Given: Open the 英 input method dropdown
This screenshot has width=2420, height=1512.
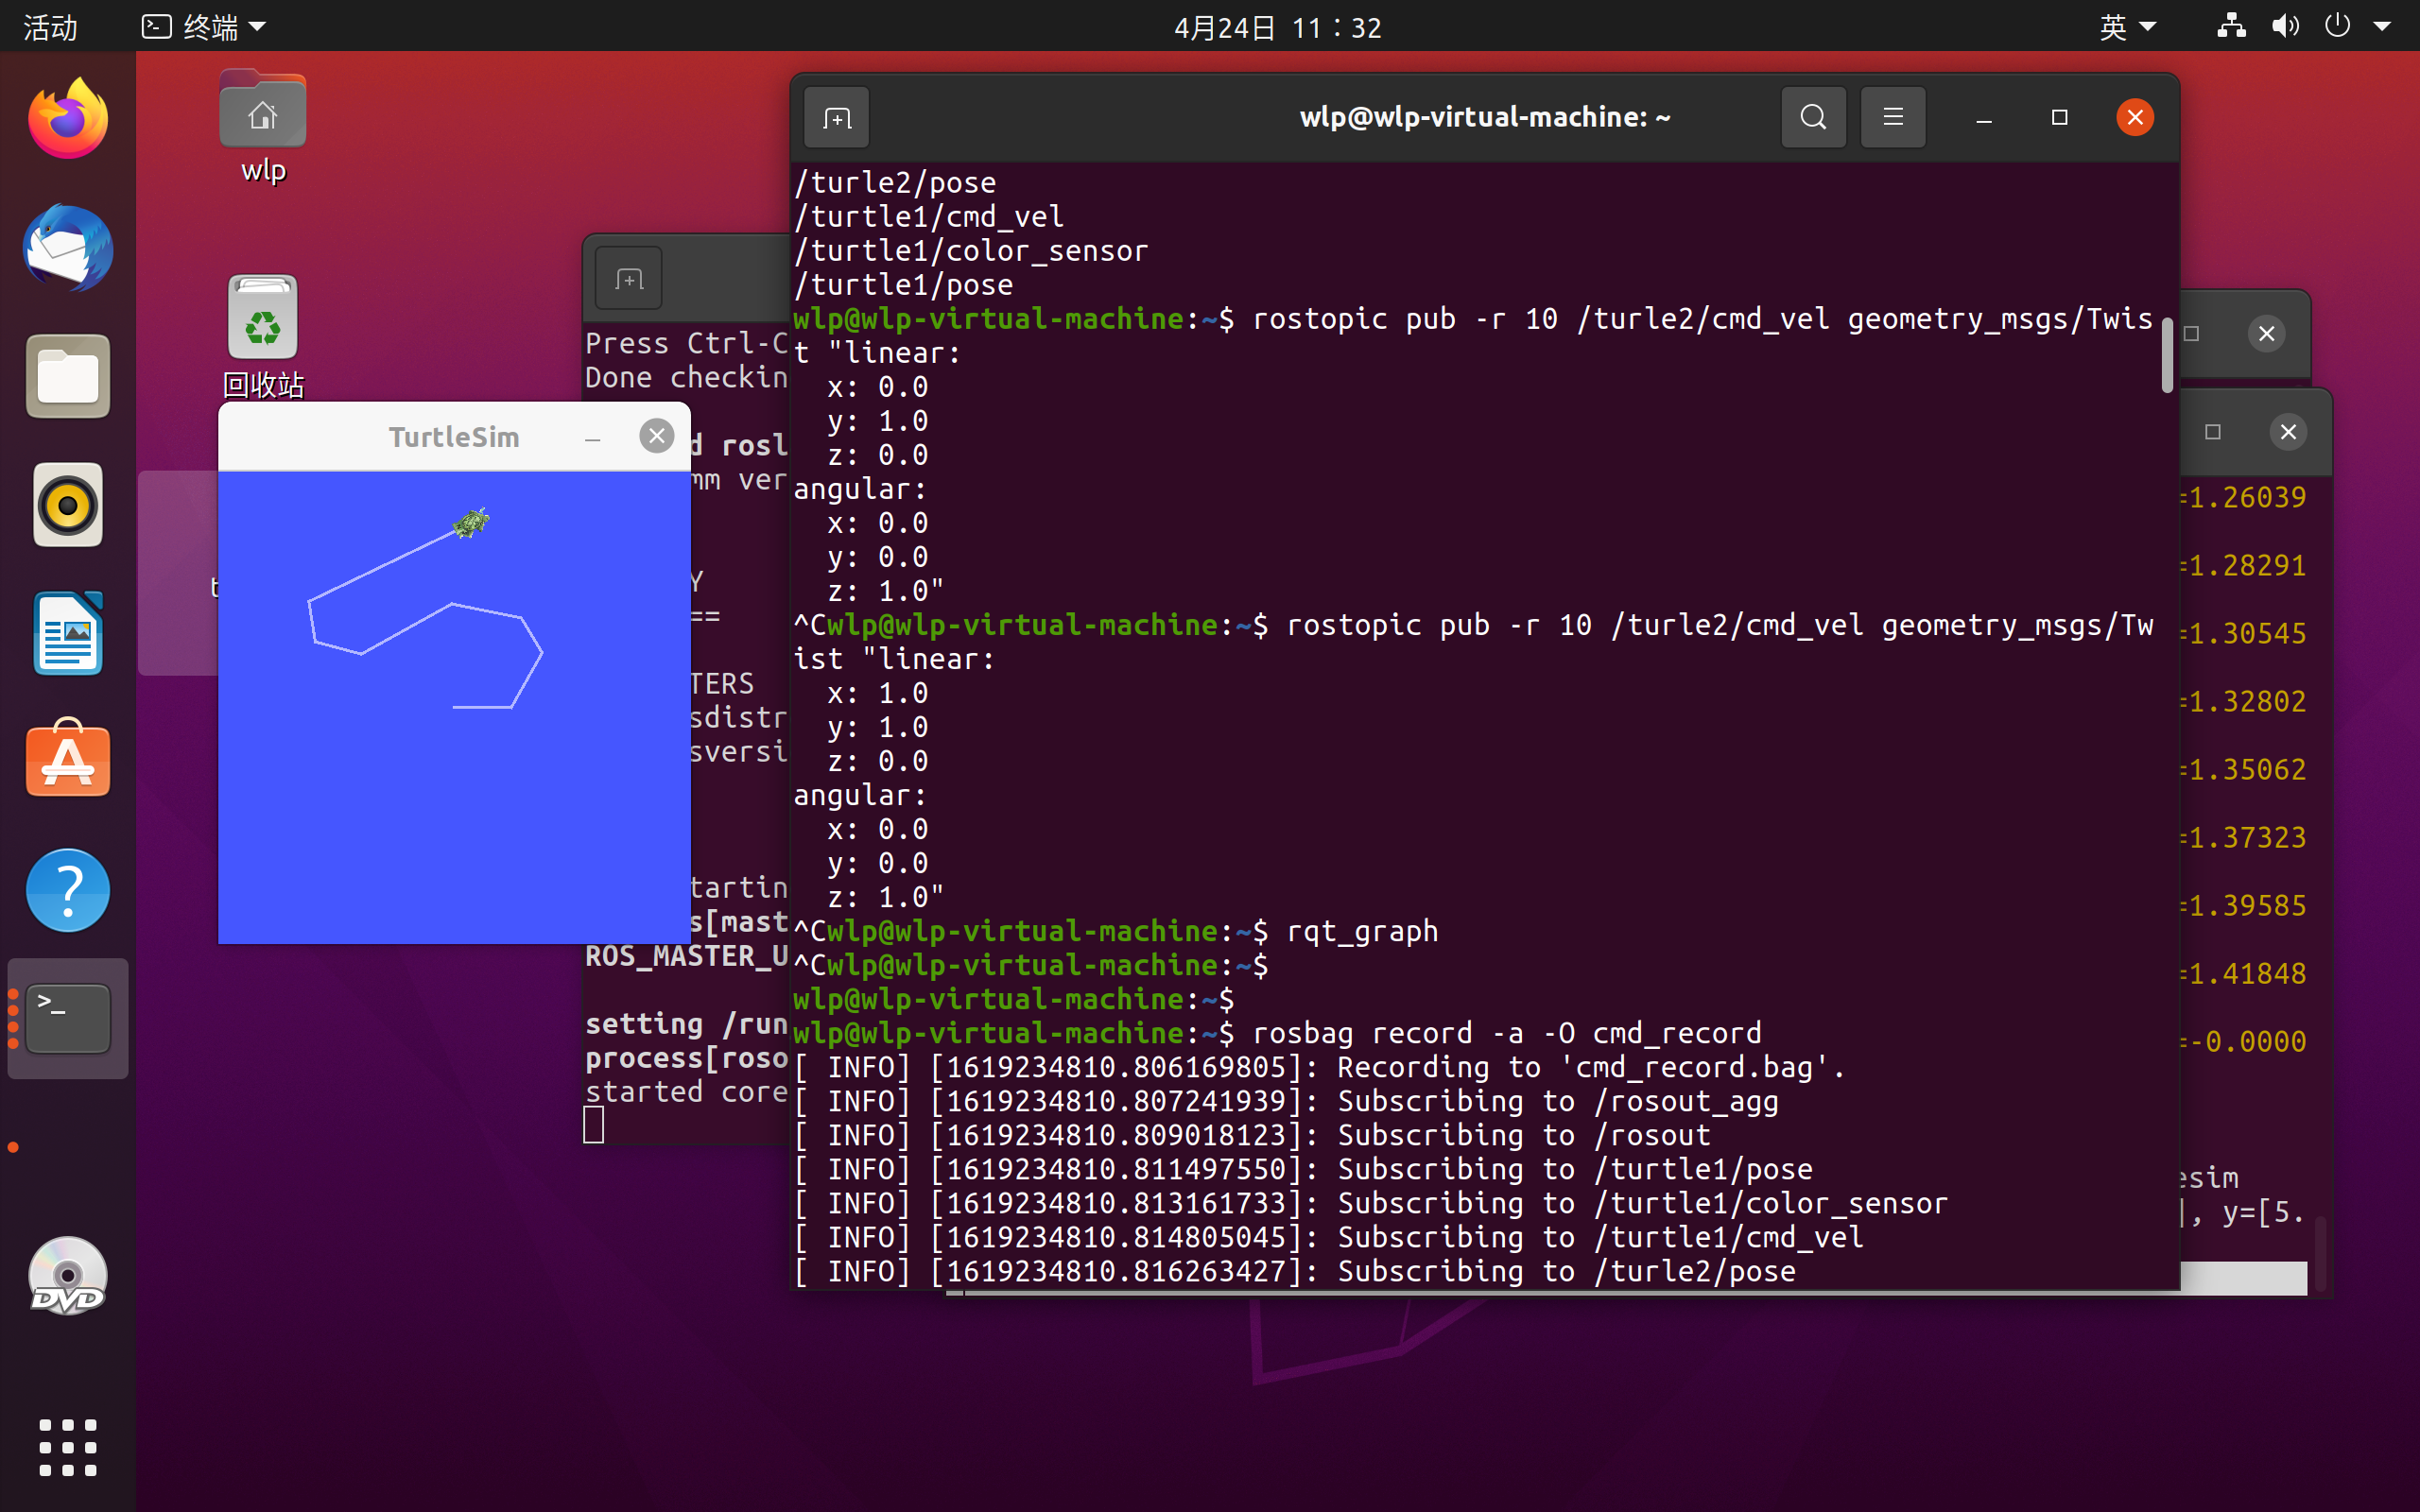Looking at the screenshot, I should (2126, 27).
